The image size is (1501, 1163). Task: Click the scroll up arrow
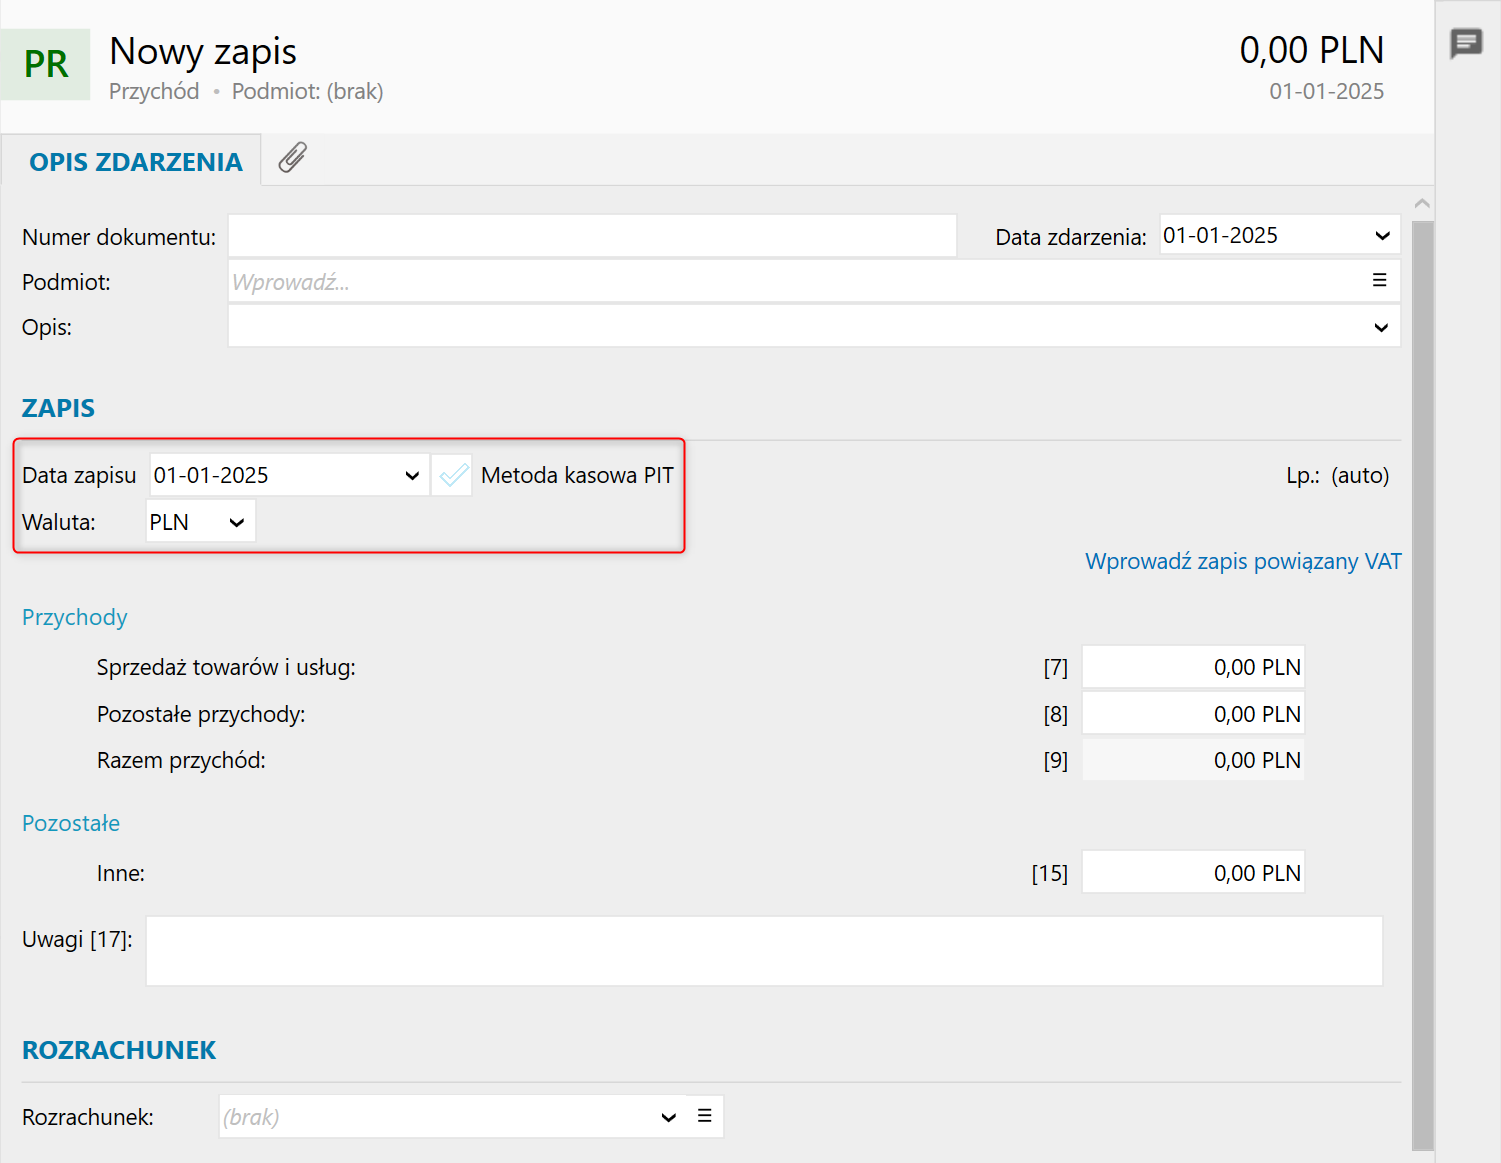click(1422, 204)
